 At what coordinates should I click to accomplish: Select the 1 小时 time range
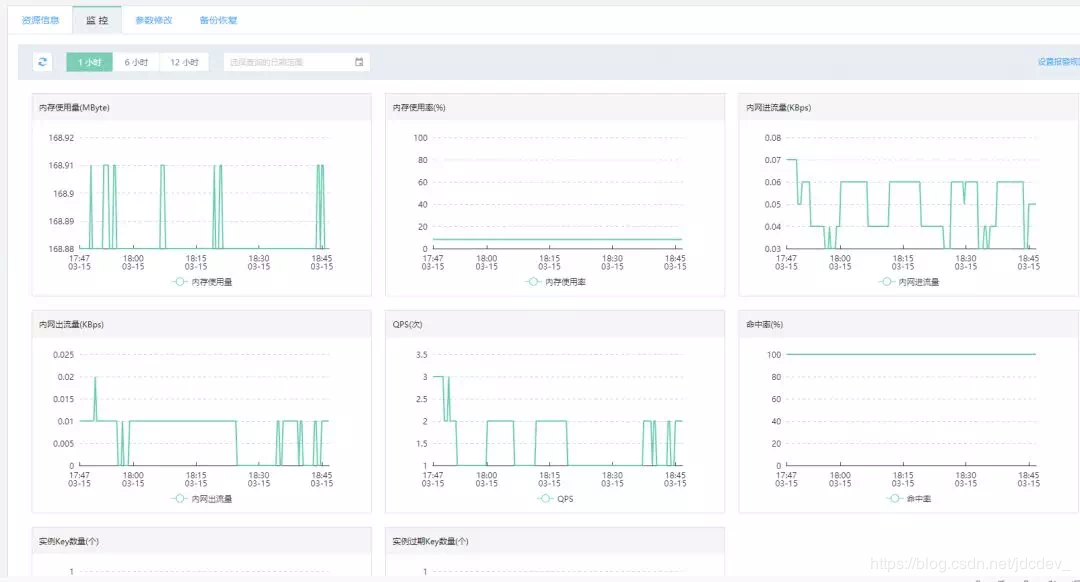[x=90, y=62]
